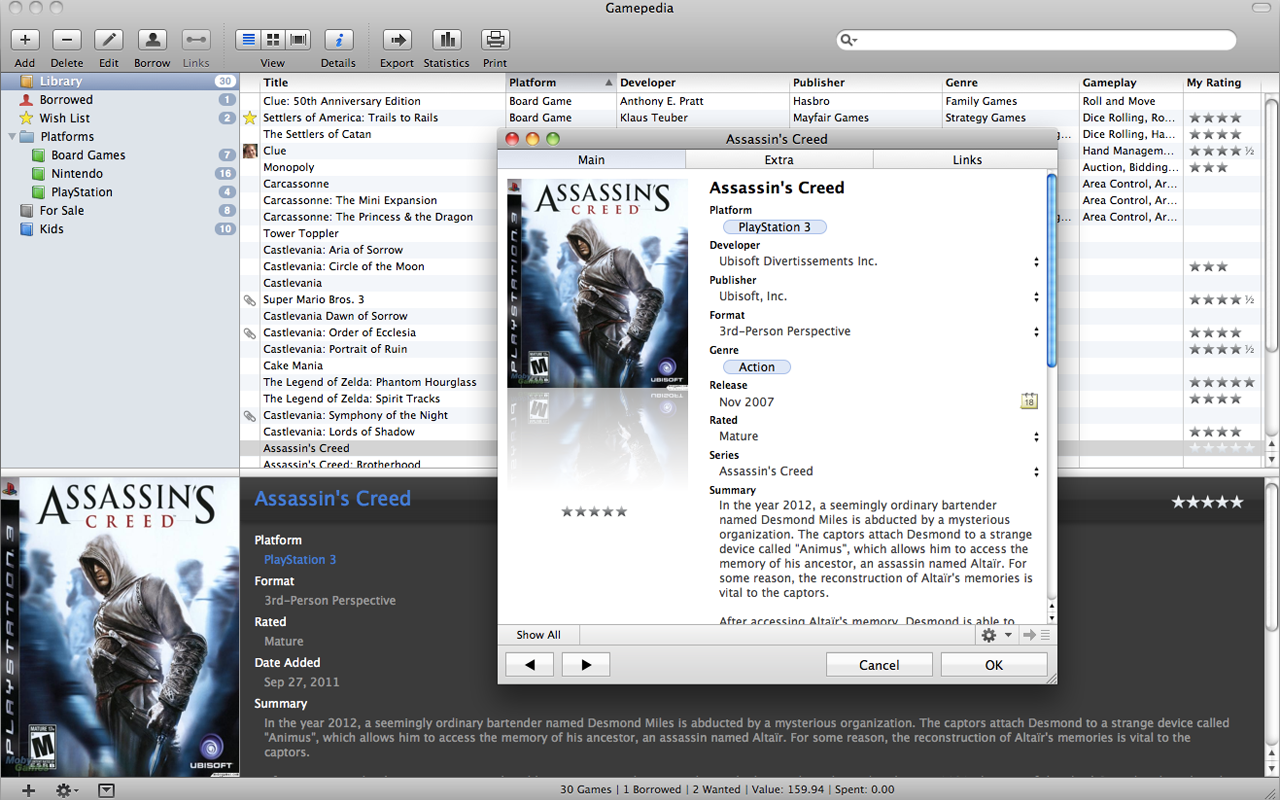The image size is (1280, 800).
Task: Open the Statistics chart icon
Action: 446,40
